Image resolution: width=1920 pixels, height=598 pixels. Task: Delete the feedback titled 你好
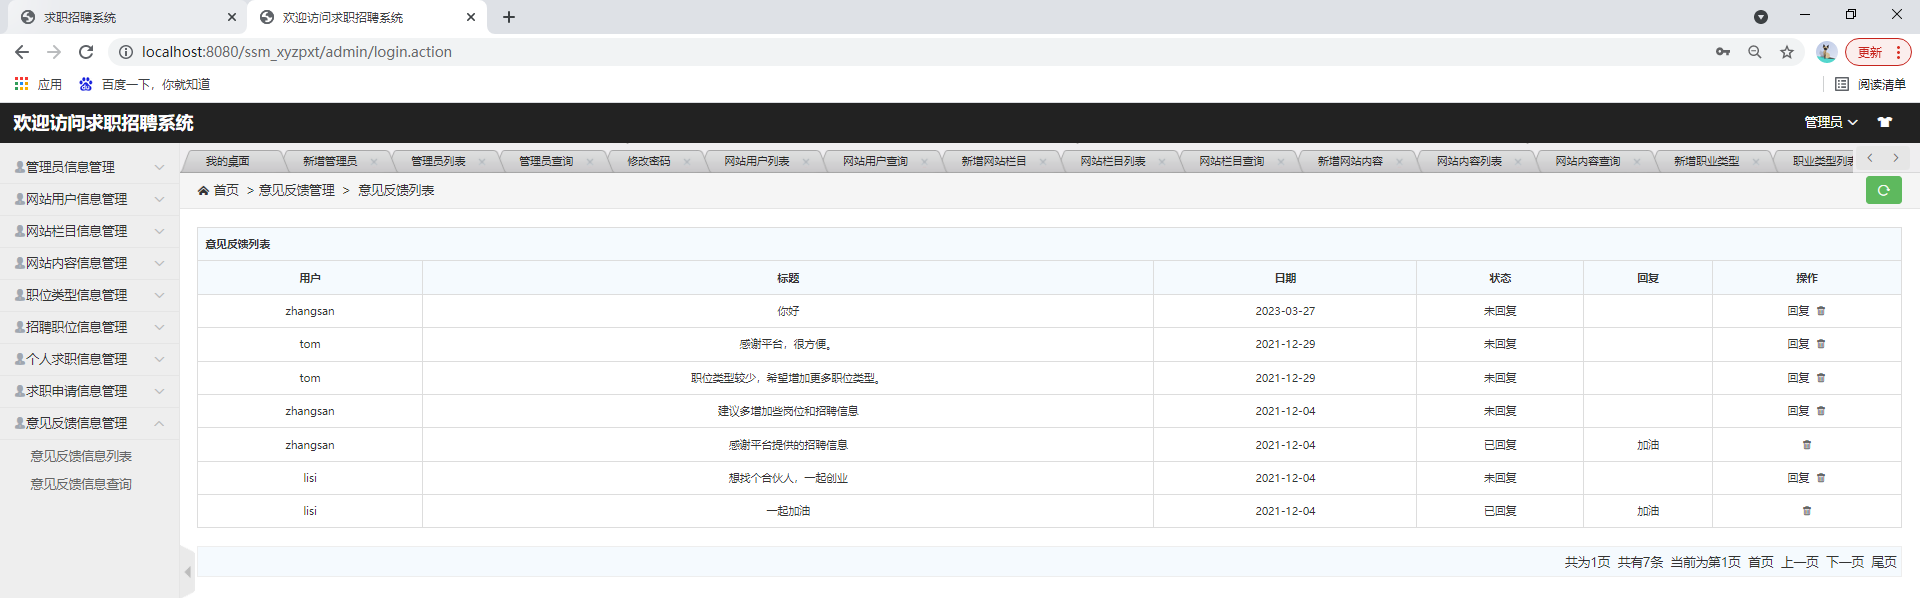click(1821, 311)
